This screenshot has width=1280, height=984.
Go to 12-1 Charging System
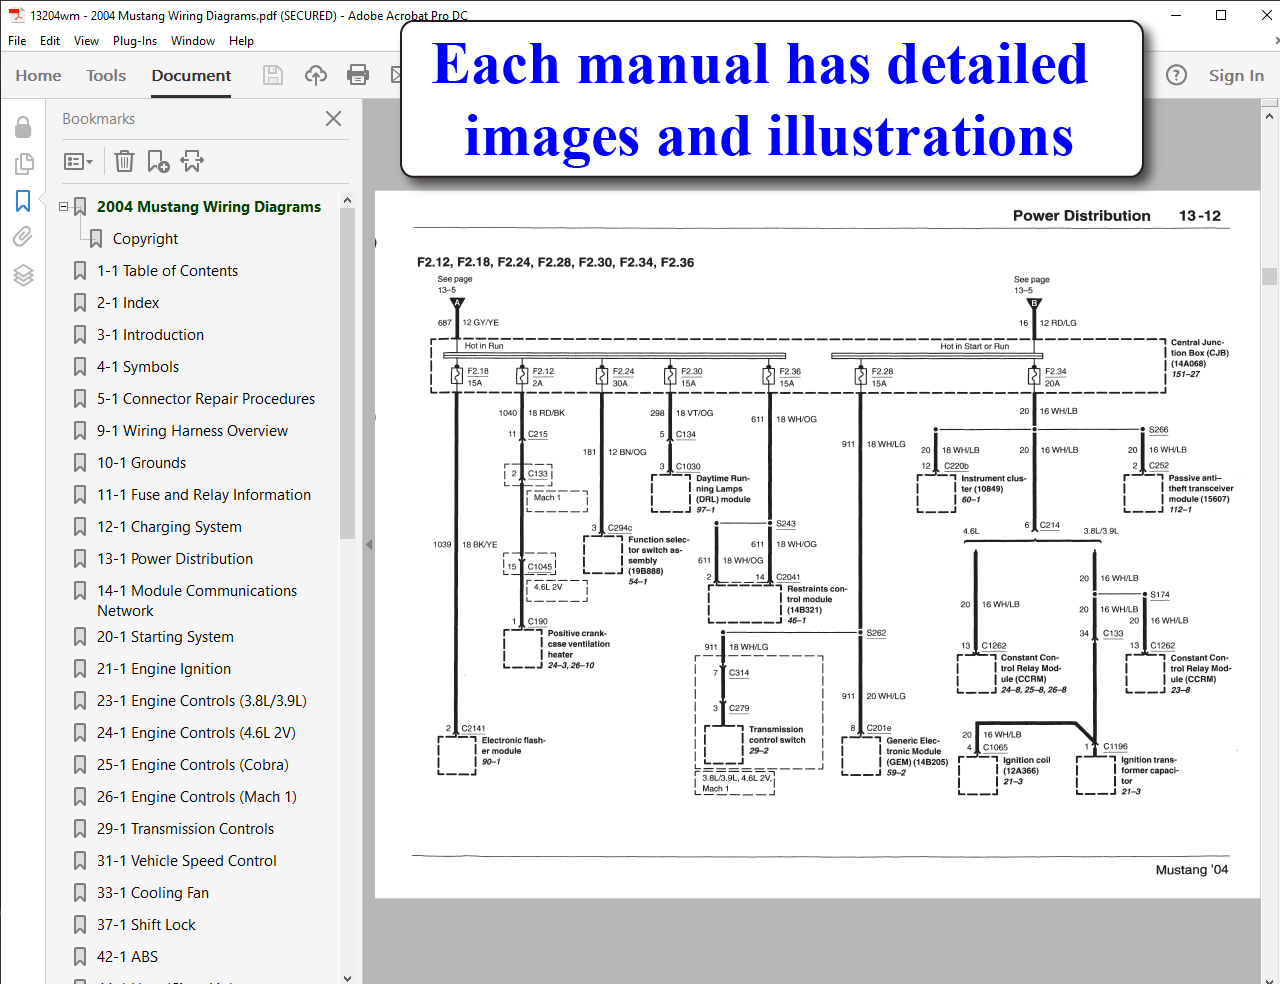pos(169,527)
